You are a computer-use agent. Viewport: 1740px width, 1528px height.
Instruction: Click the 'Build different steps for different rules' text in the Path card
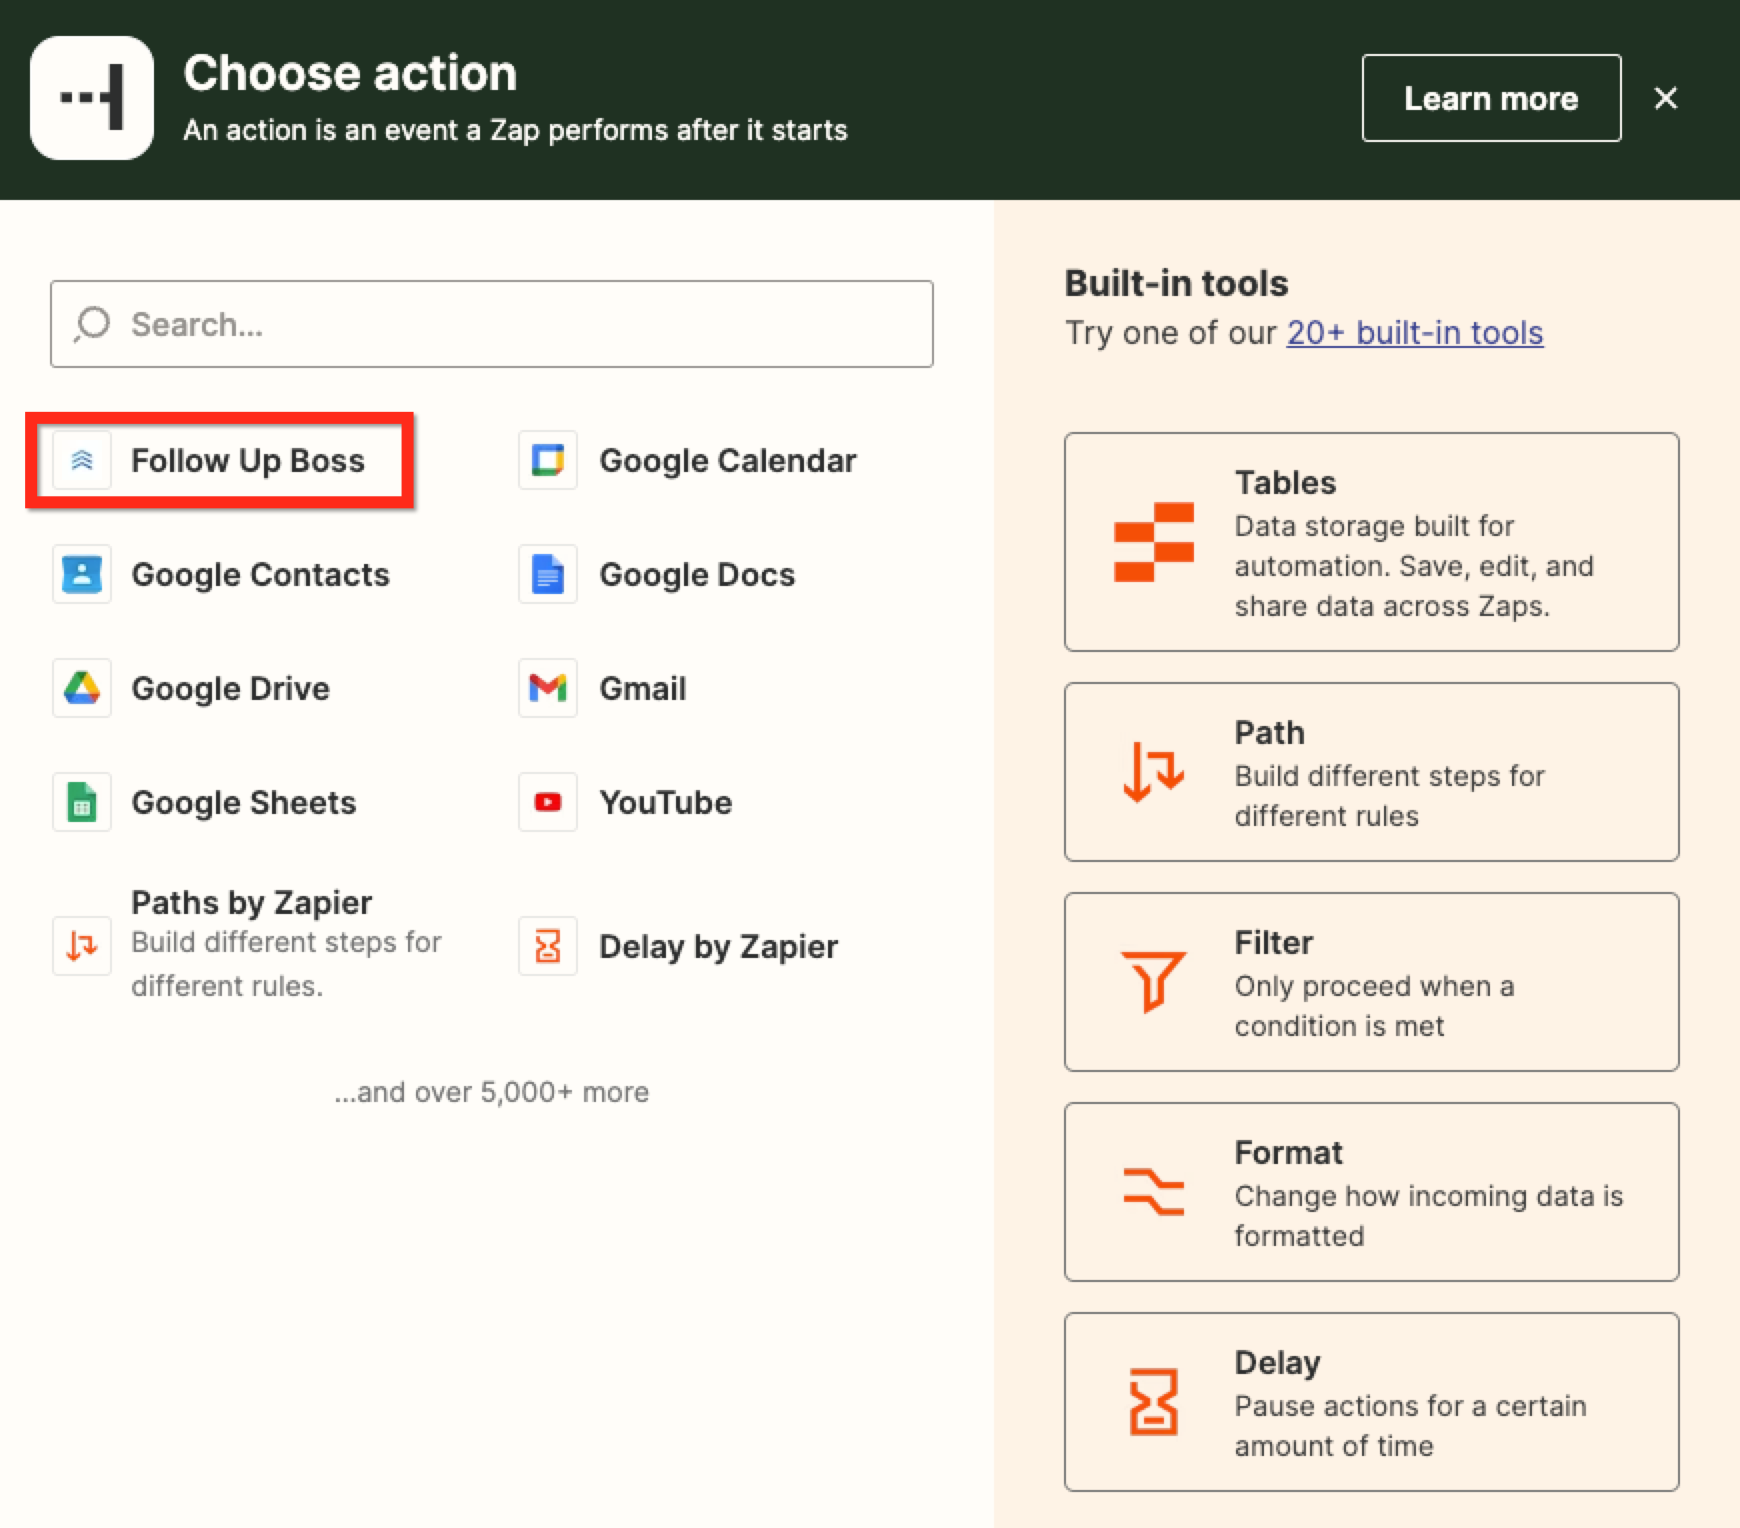(x=1389, y=796)
